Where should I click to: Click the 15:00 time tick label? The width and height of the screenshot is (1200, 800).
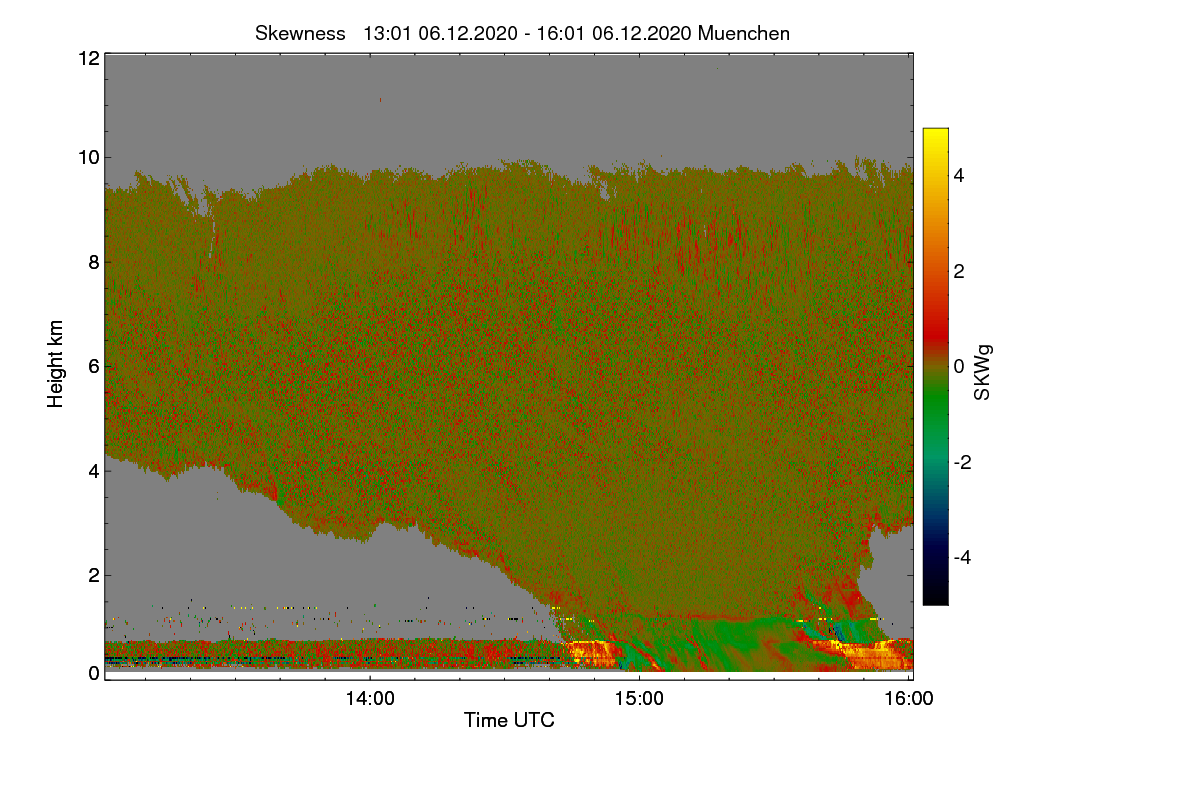click(639, 699)
